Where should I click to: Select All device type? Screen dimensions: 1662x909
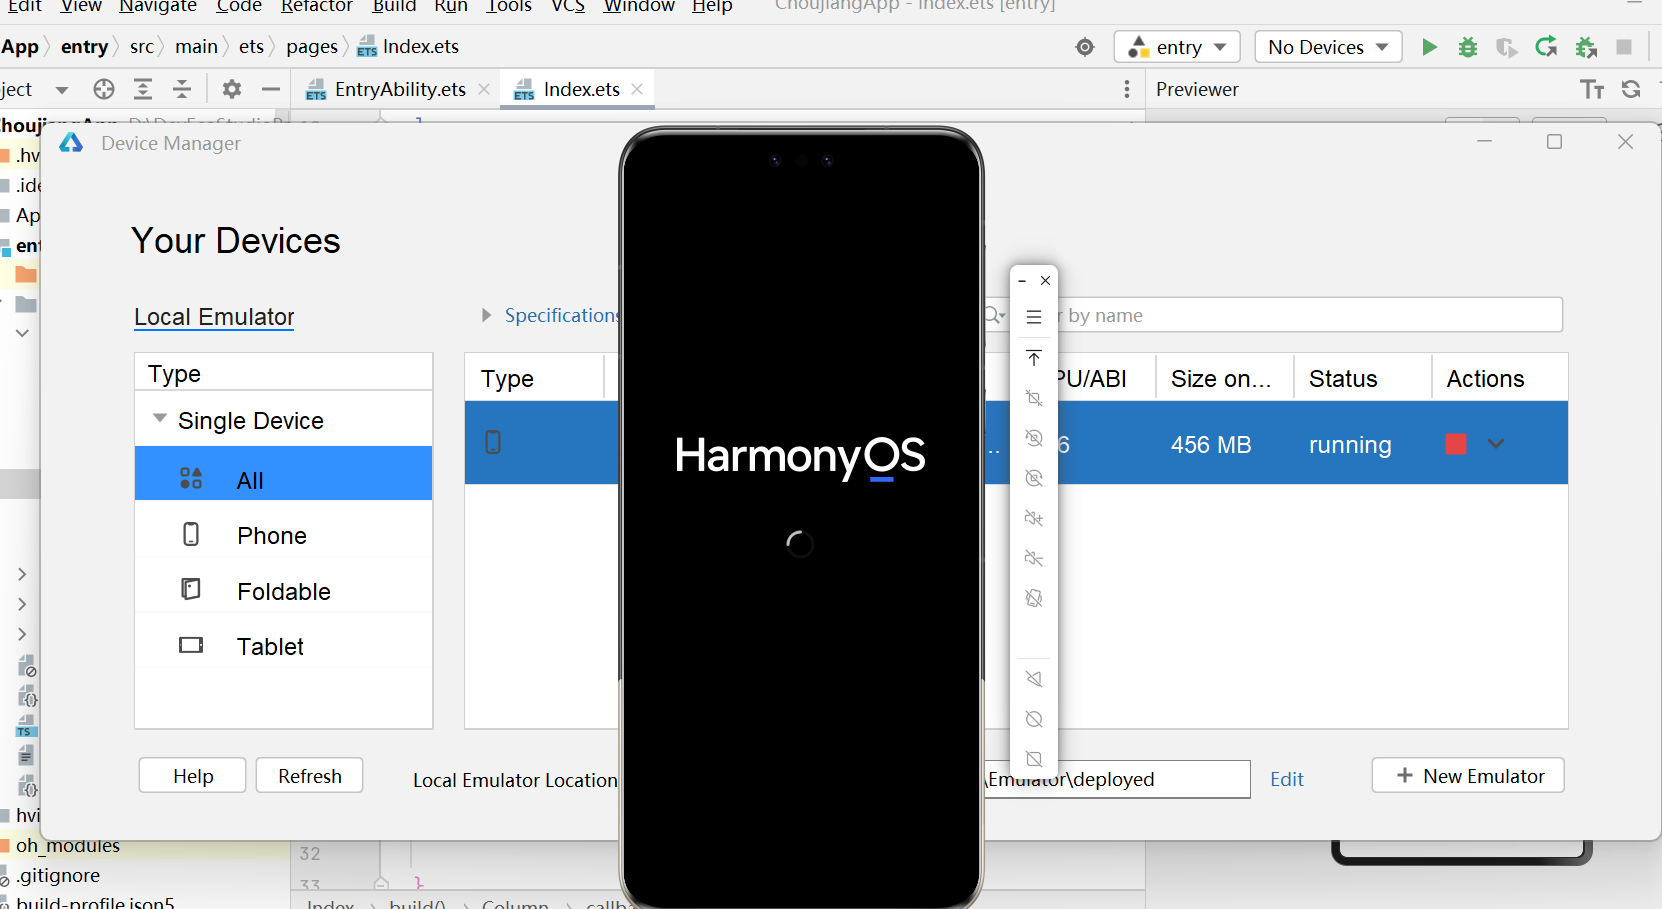pos(283,473)
